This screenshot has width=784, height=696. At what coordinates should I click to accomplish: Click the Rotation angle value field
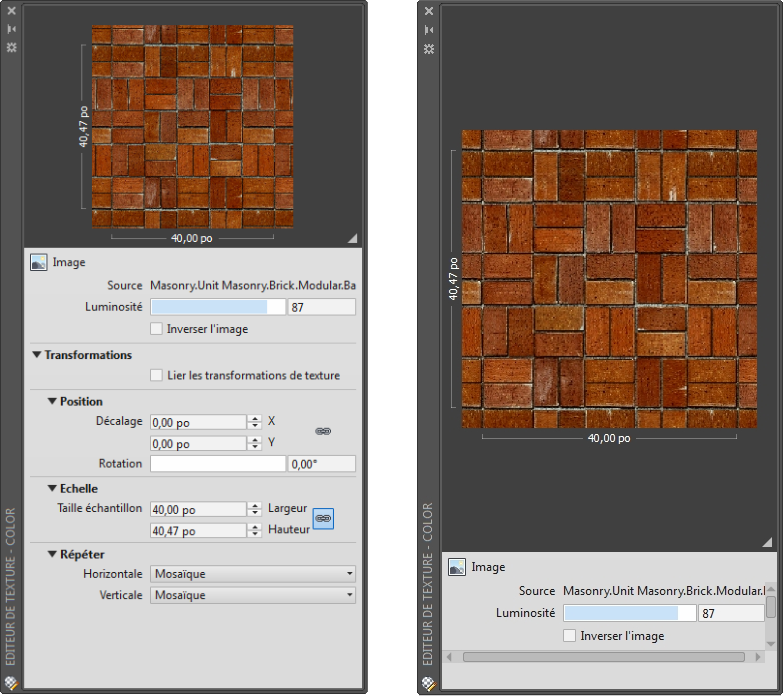point(321,464)
